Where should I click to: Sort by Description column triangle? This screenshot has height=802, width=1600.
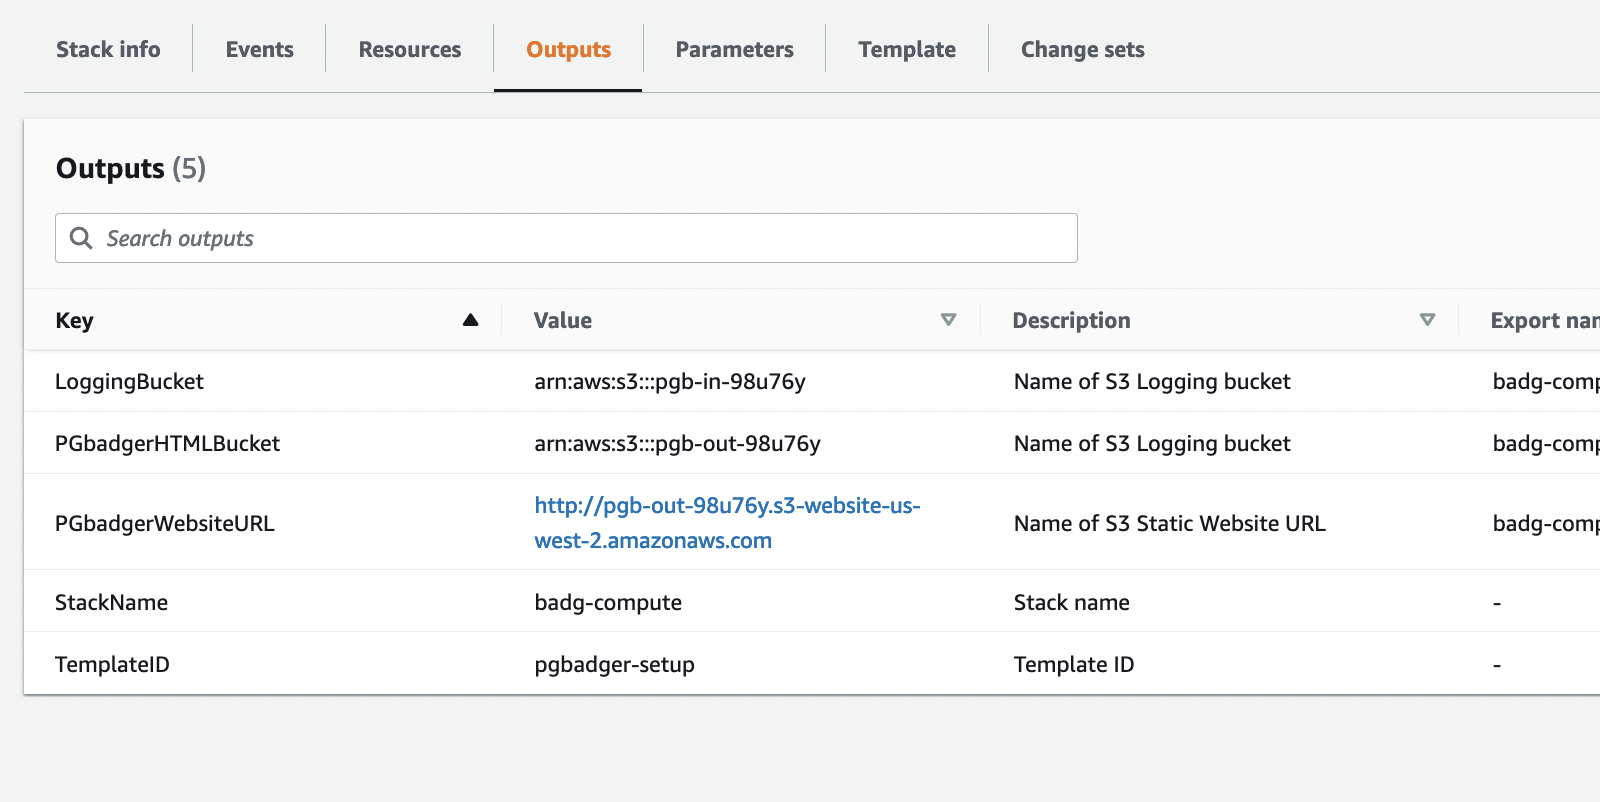tap(1427, 320)
